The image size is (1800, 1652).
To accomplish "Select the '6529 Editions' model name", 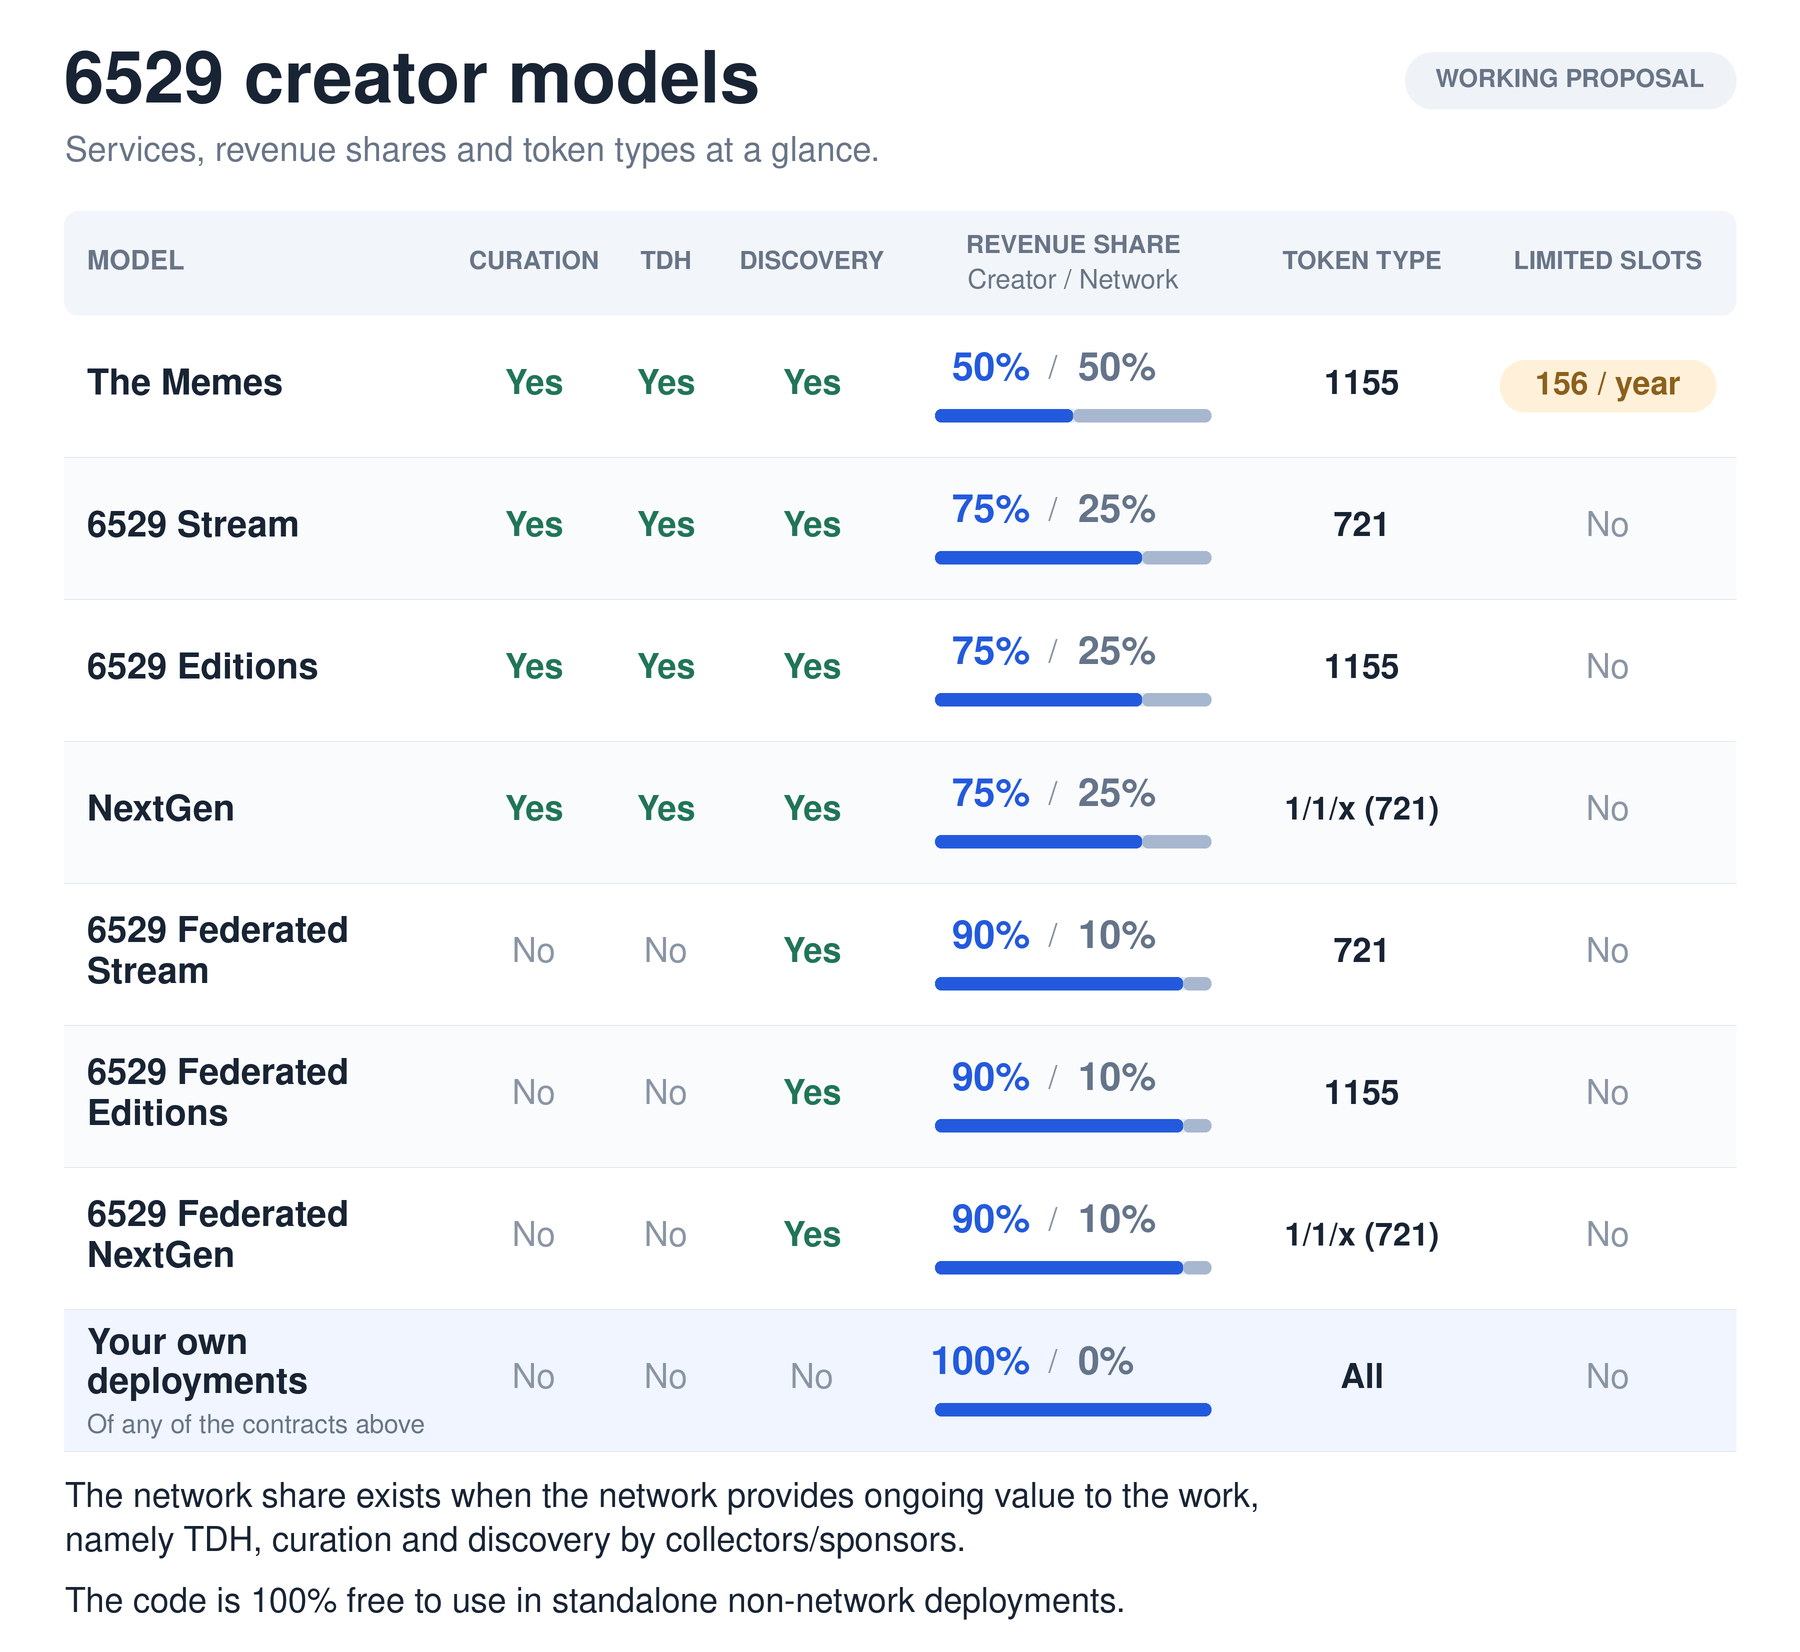I will point(203,667).
